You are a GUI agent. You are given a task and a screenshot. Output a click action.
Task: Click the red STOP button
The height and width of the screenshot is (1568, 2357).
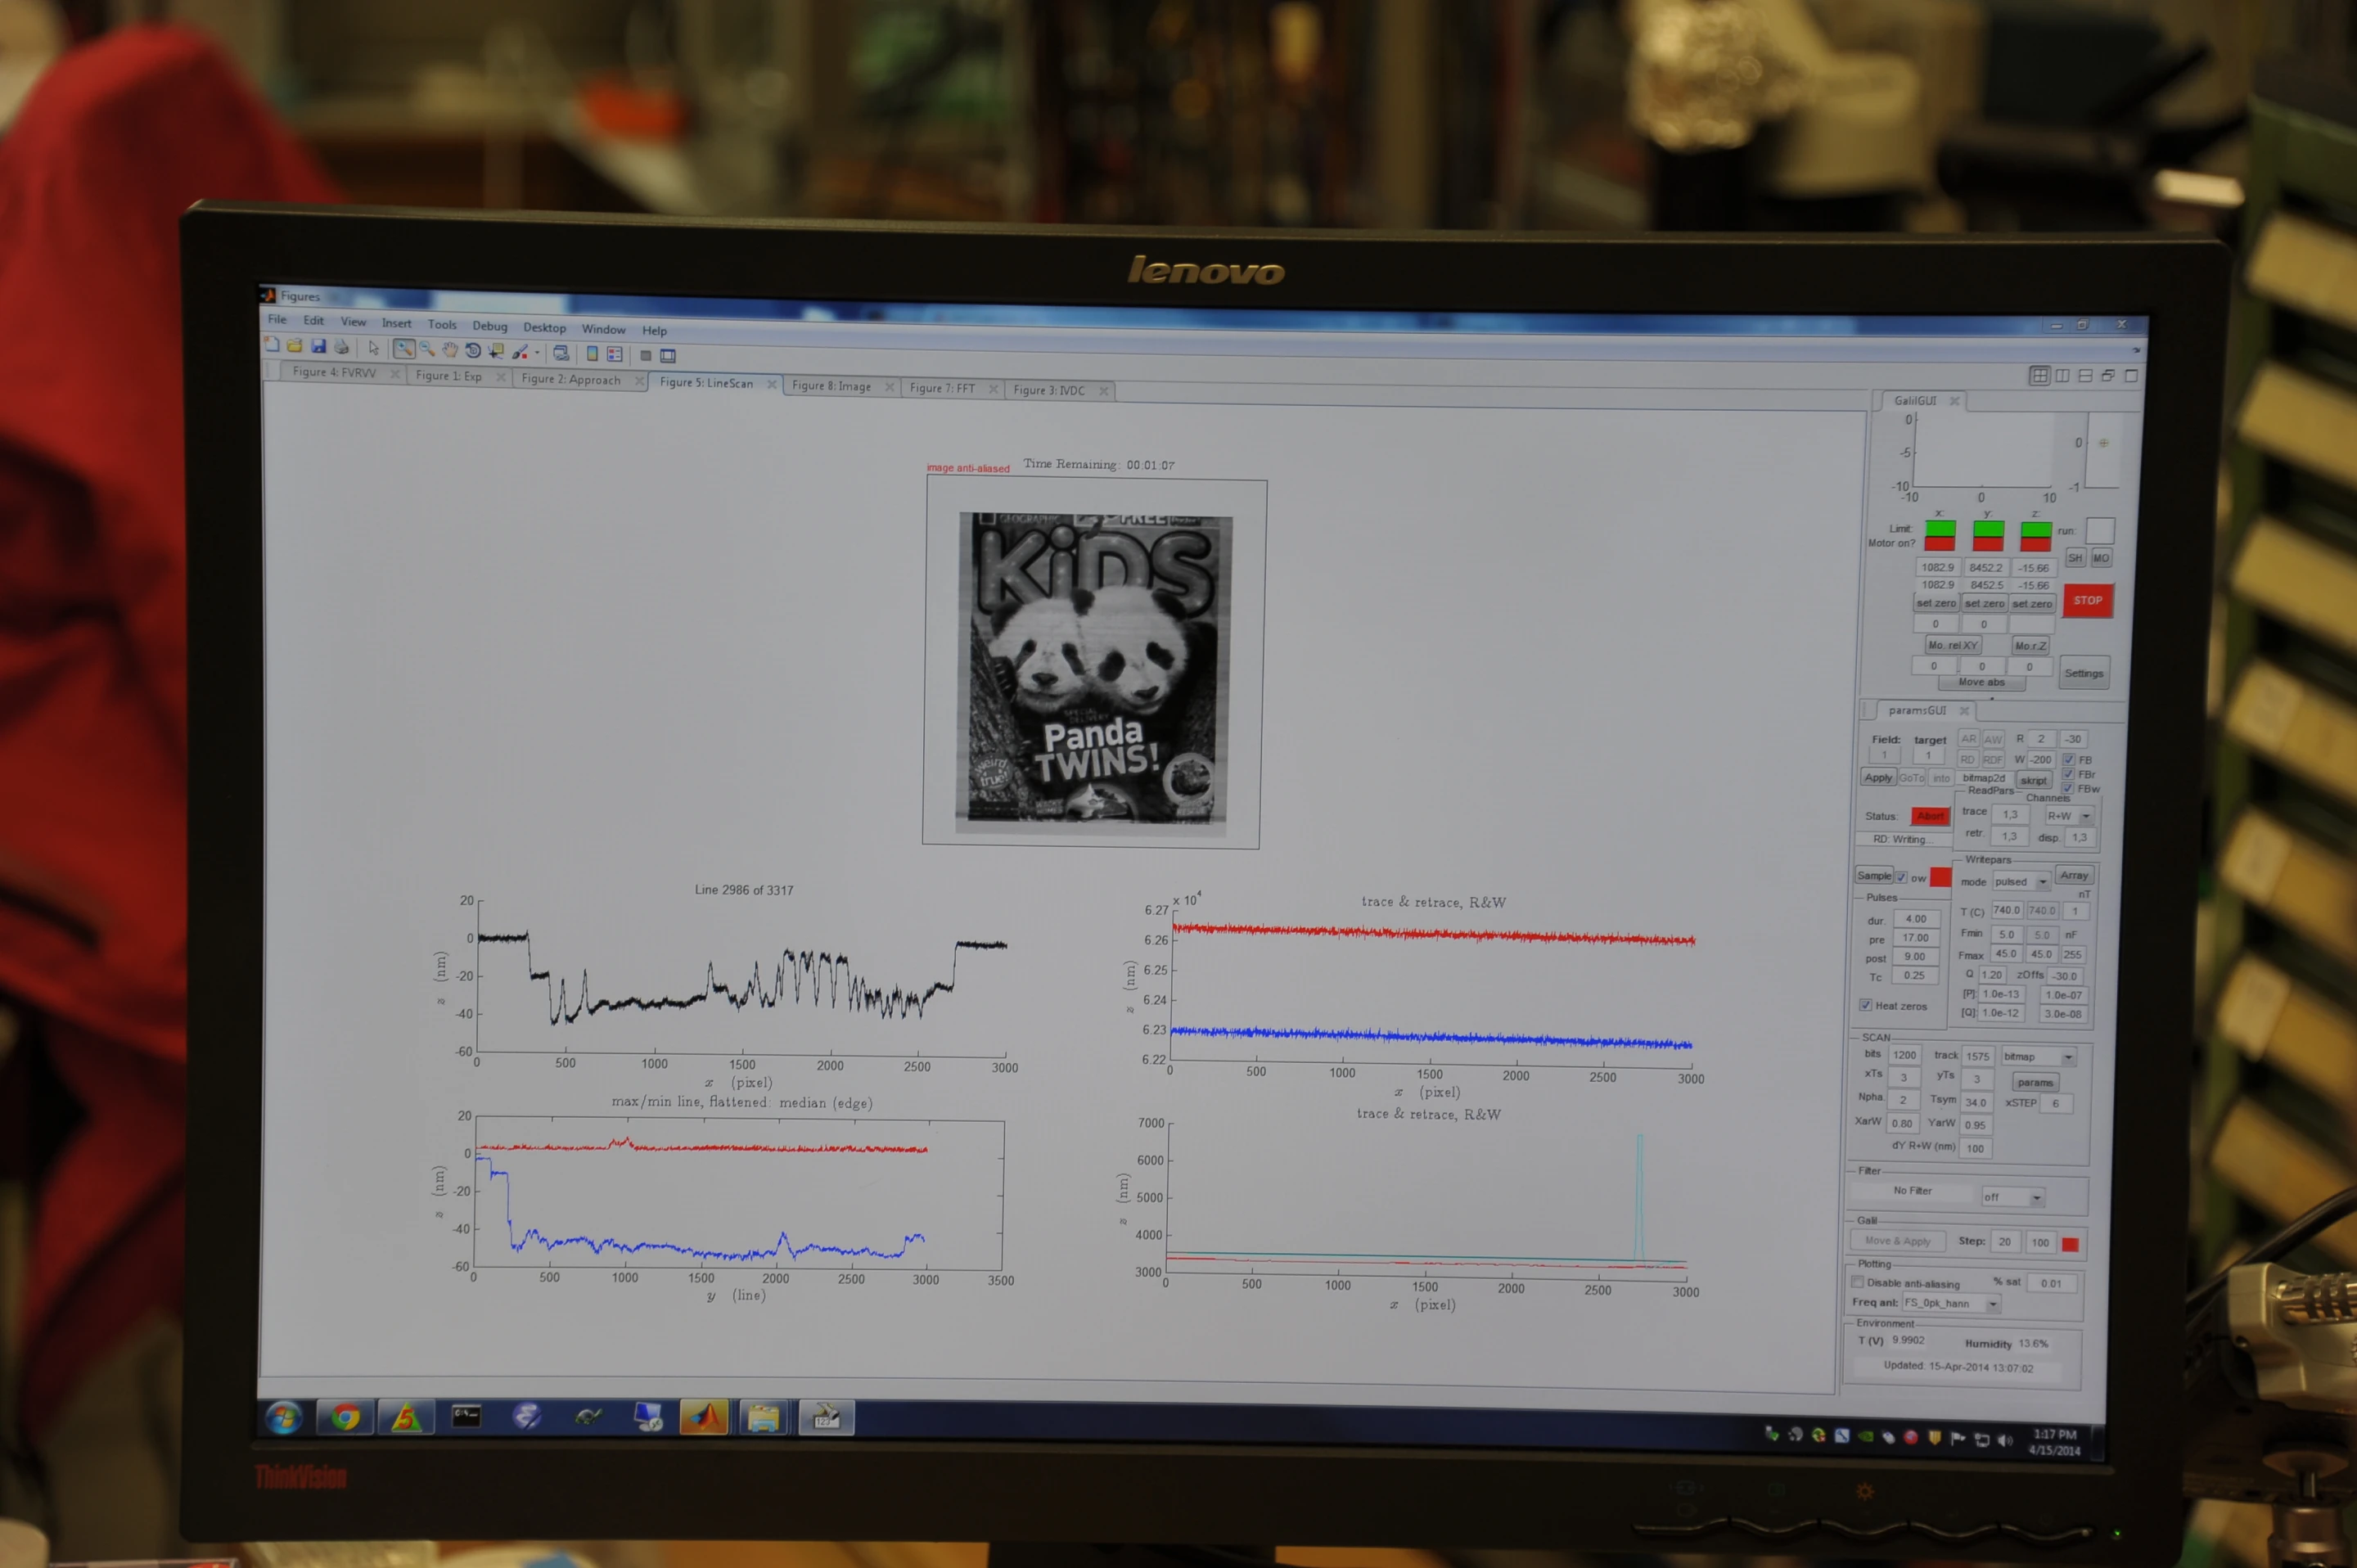[2088, 601]
